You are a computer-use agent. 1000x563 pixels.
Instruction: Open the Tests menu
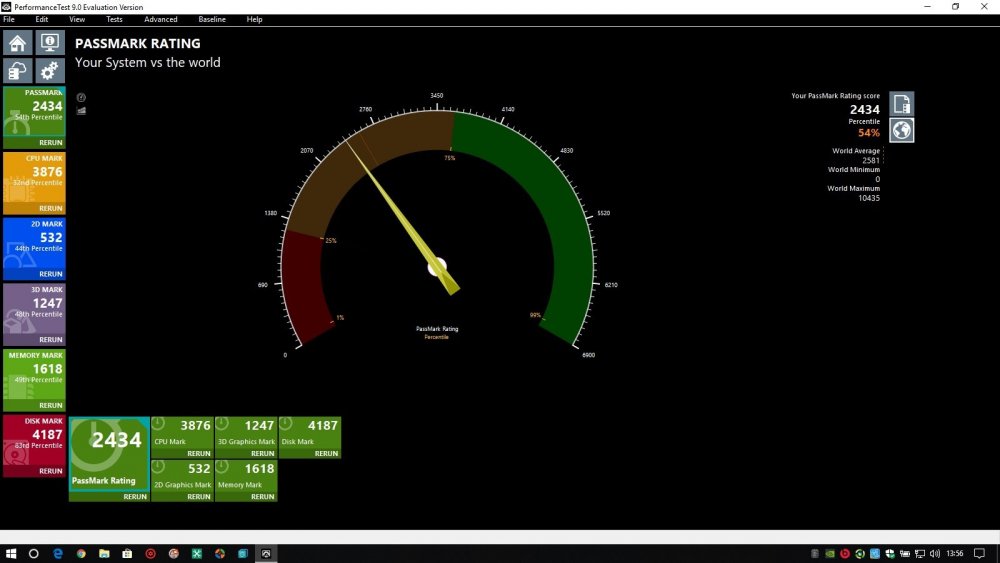click(x=114, y=20)
